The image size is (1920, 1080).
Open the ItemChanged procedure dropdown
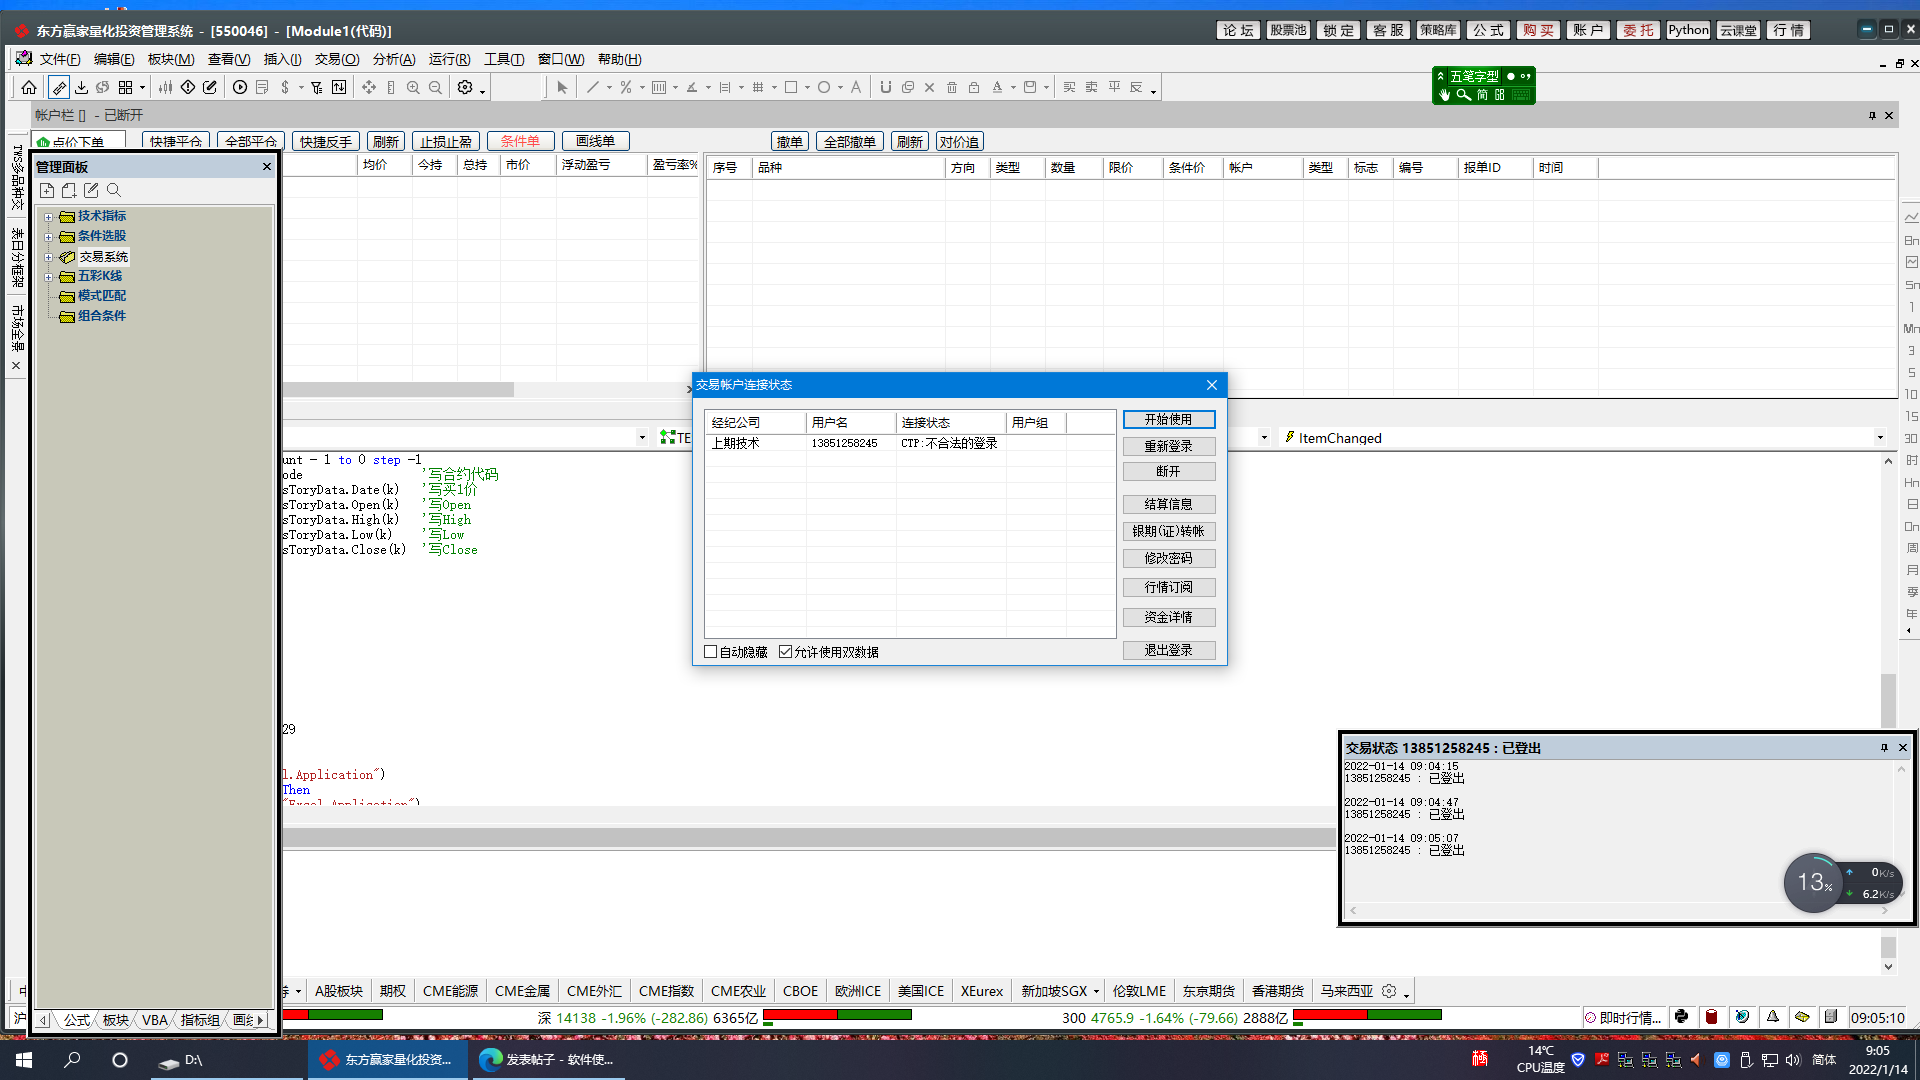click(x=1879, y=438)
